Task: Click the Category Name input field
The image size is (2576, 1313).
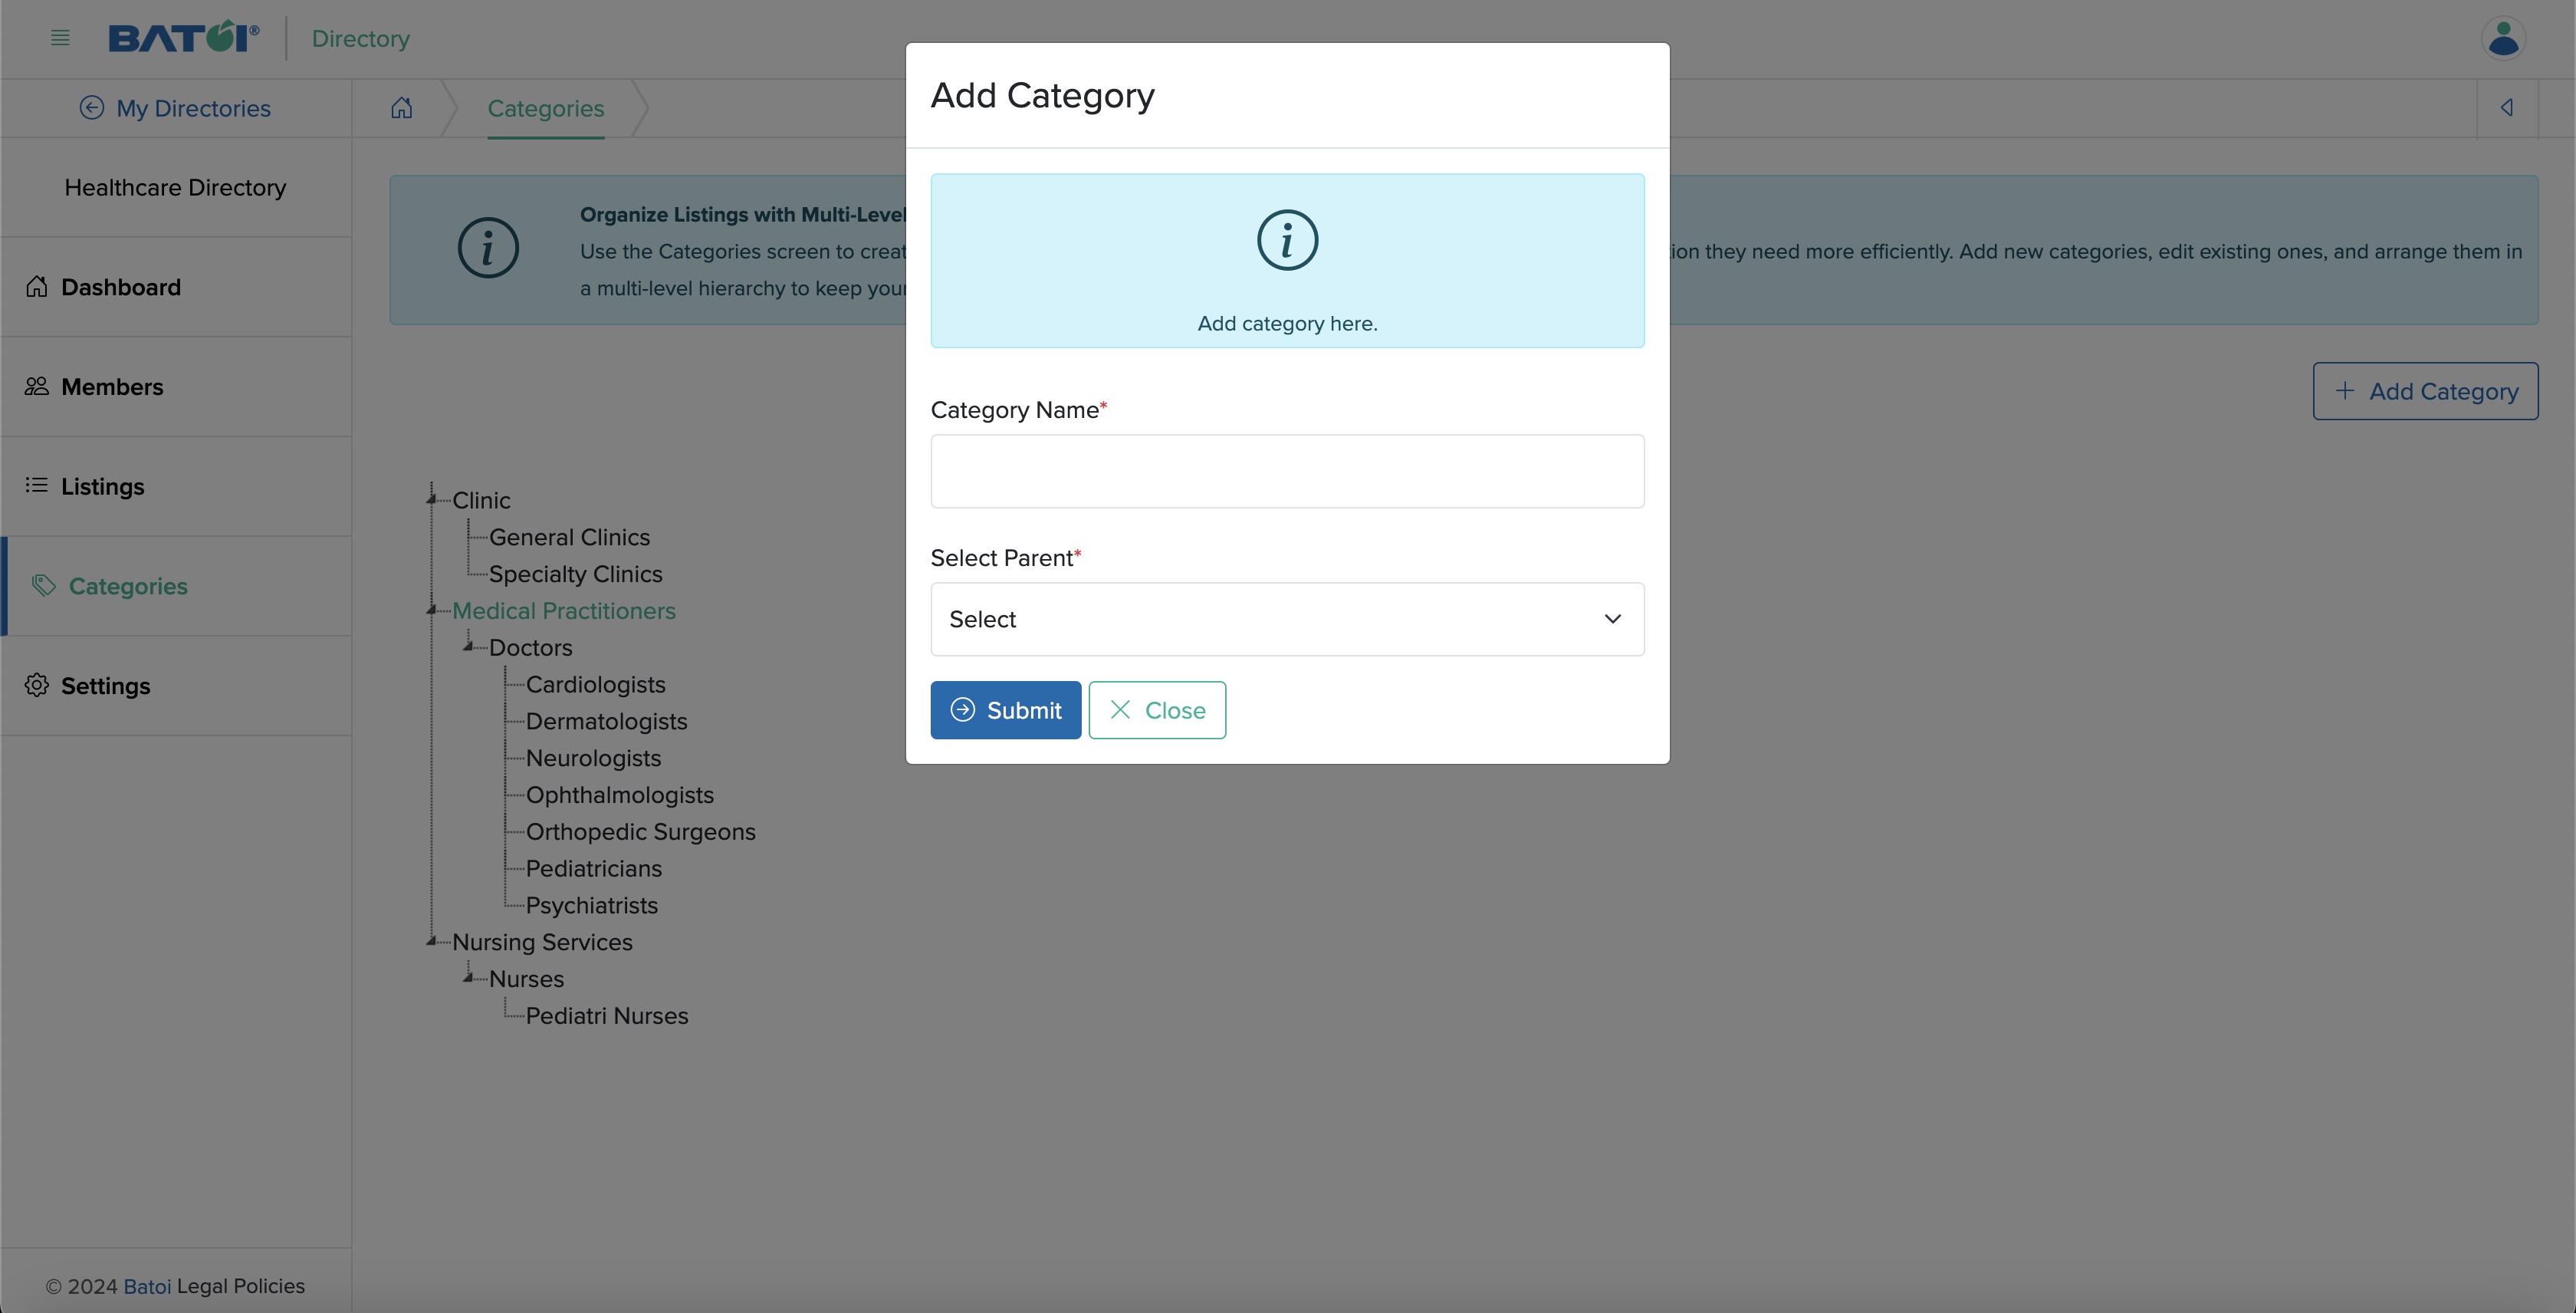Action: (1287, 471)
